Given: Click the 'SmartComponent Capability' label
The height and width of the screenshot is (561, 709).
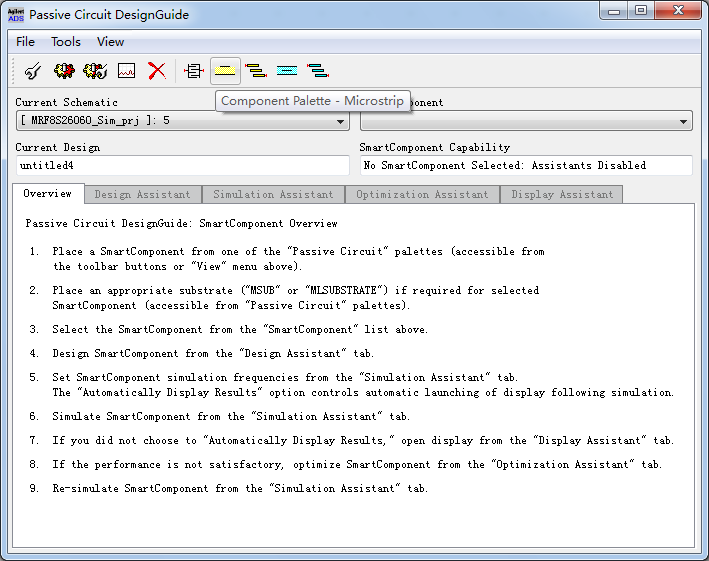Looking at the screenshot, I should click(x=435, y=147).
